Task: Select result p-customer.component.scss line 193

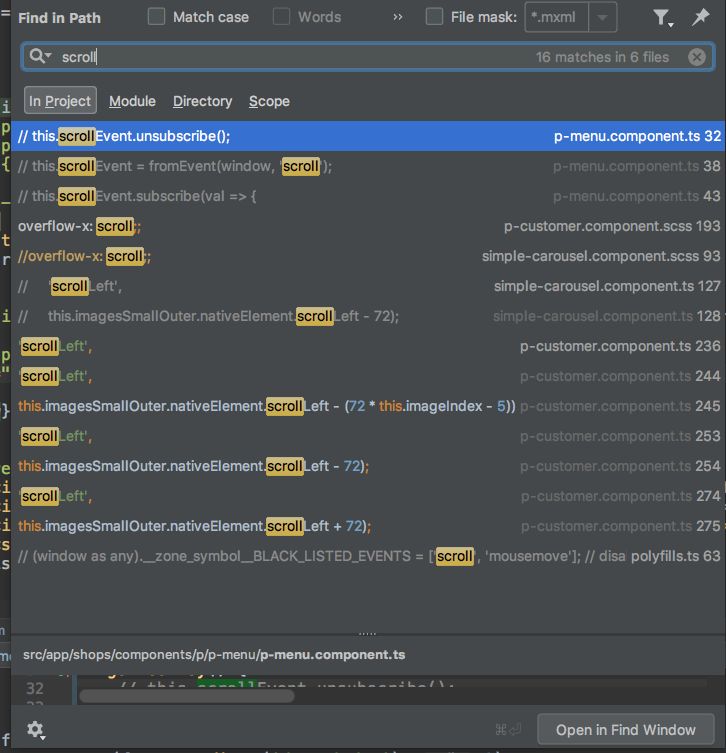Action: [368, 226]
